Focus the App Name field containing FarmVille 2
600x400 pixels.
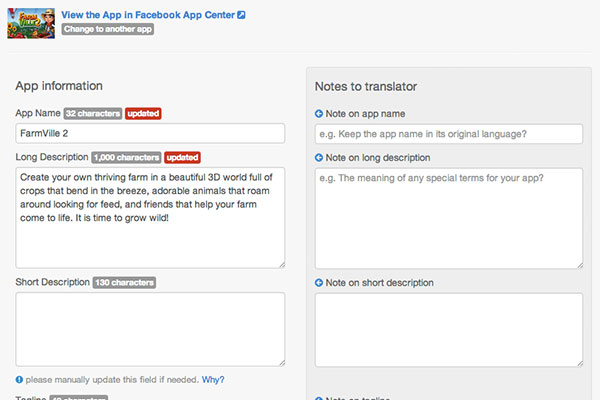click(x=150, y=133)
